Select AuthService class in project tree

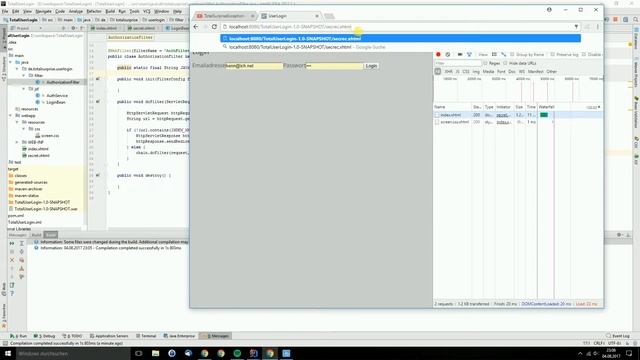click(x=57, y=96)
